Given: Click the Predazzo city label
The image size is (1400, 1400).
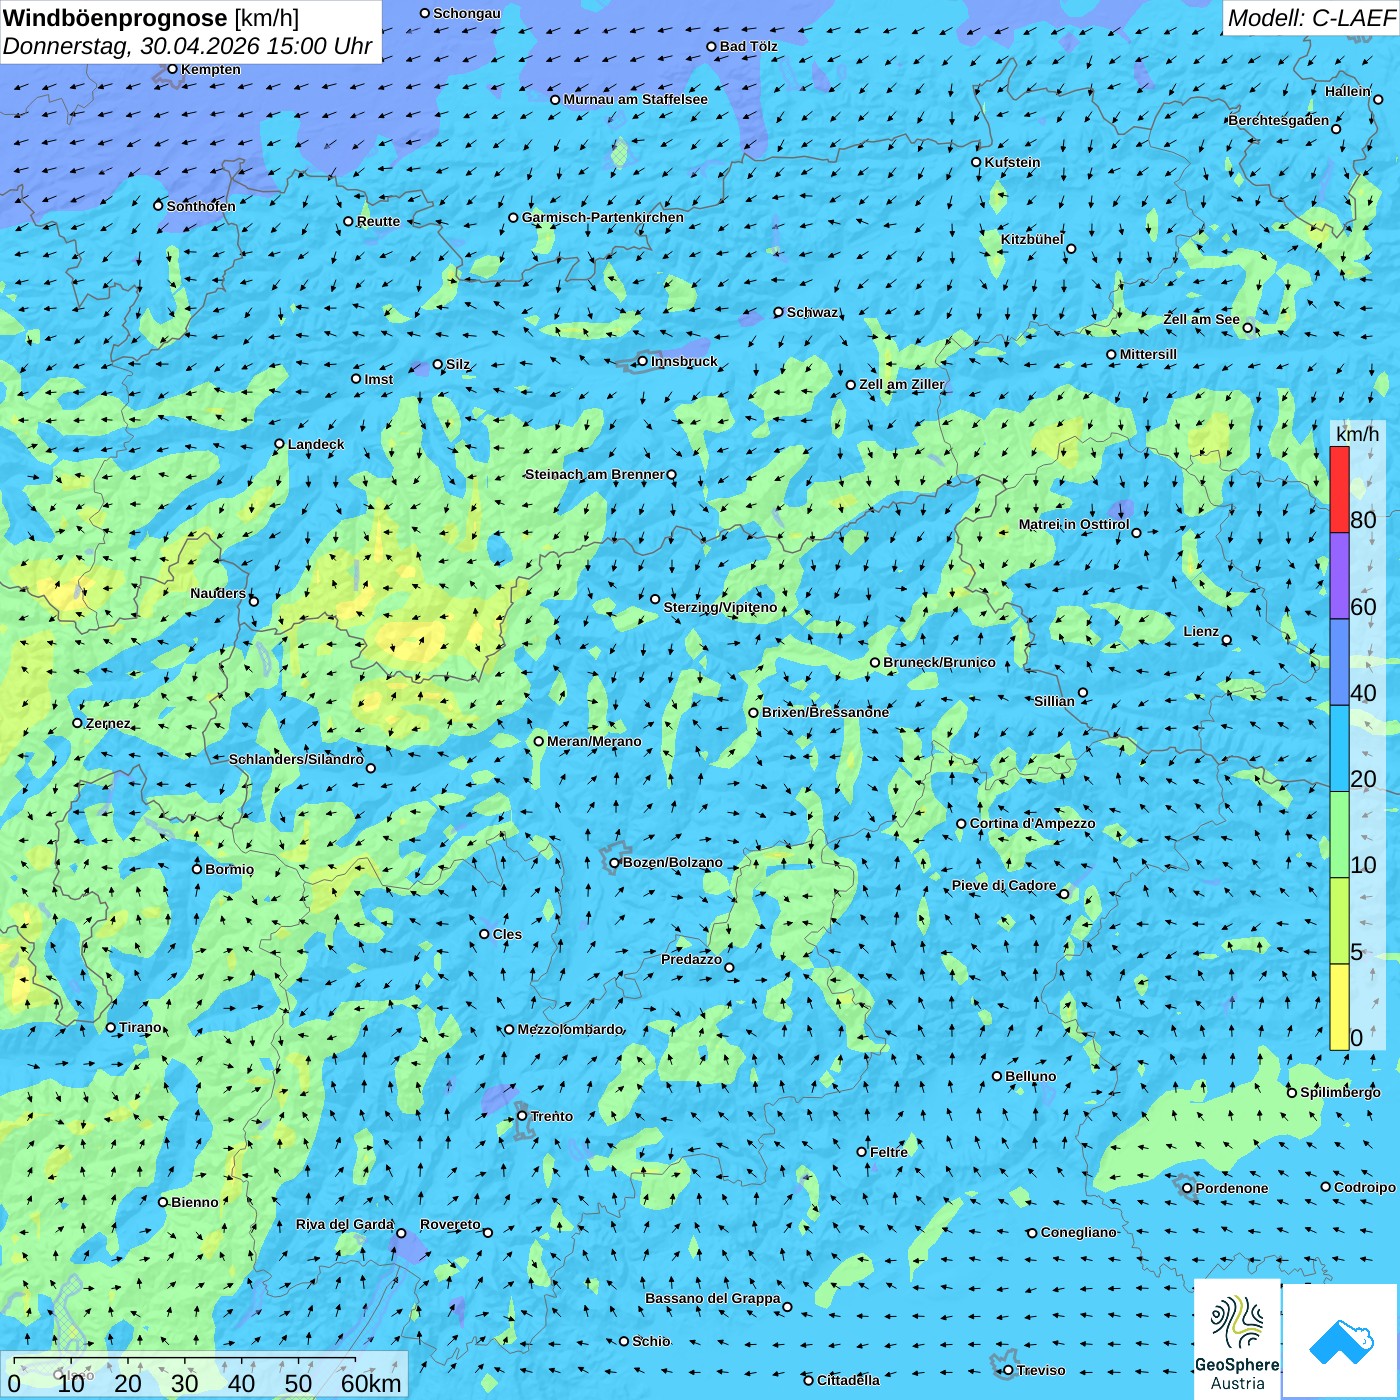Looking at the screenshot, I should [691, 959].
